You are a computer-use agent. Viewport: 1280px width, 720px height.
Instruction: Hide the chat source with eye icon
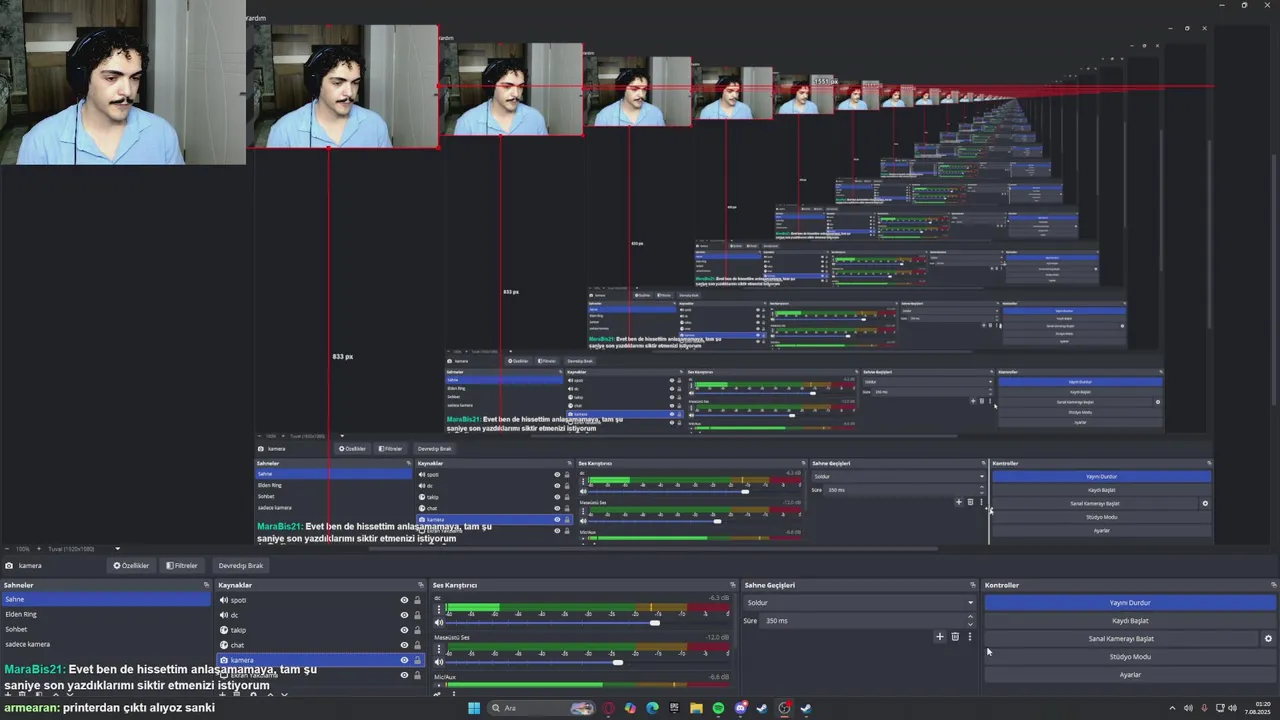point(404,645)
